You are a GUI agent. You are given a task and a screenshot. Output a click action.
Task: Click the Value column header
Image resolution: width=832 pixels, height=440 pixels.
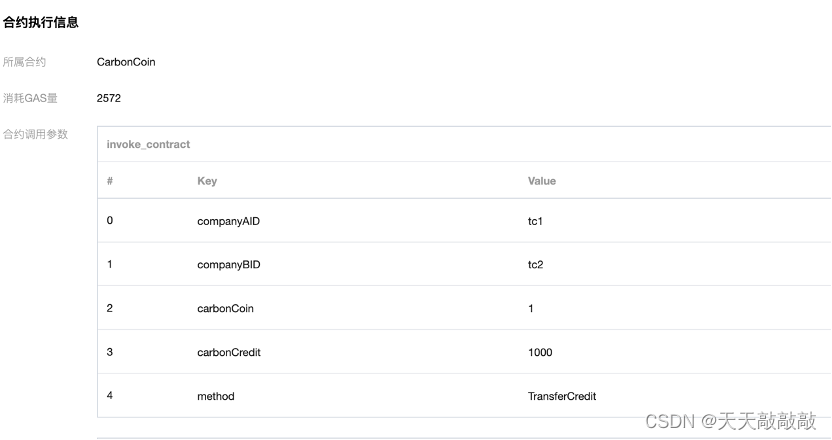[x=542, y=181]
